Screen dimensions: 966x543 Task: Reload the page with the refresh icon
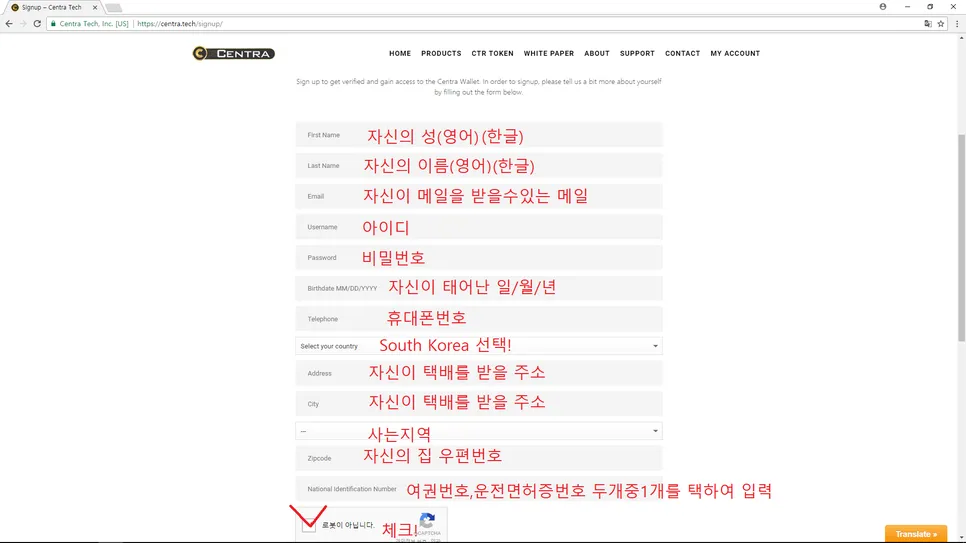37,23
